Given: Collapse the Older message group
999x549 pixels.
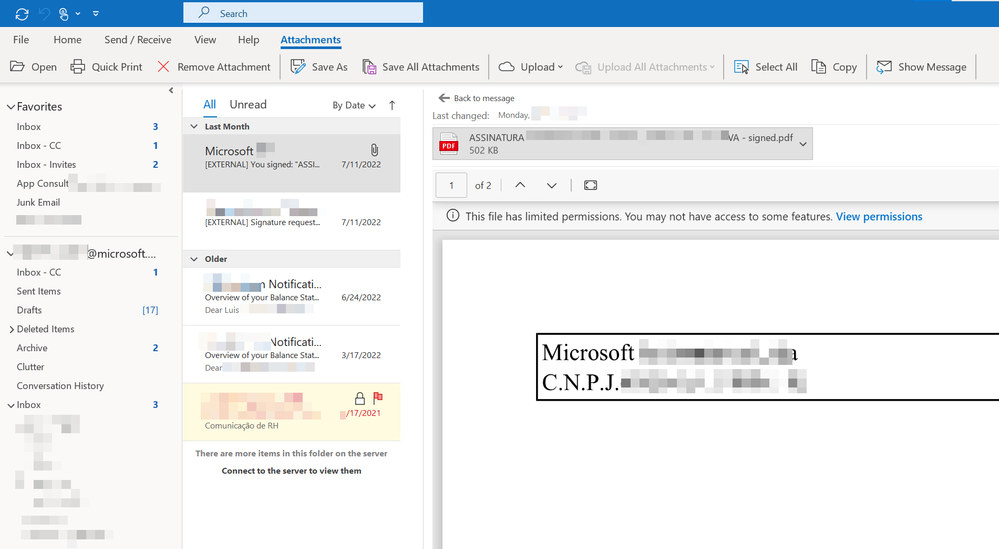Looking at the screenshot, I should (194, 259).
